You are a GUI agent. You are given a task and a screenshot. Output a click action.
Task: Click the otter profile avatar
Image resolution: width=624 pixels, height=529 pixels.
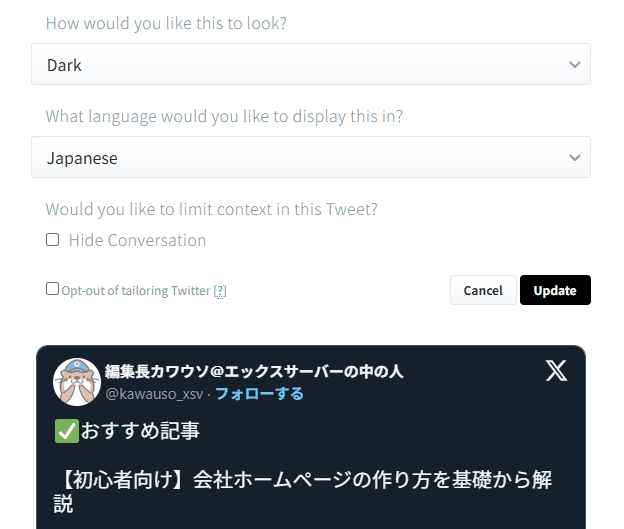[77, 381]
